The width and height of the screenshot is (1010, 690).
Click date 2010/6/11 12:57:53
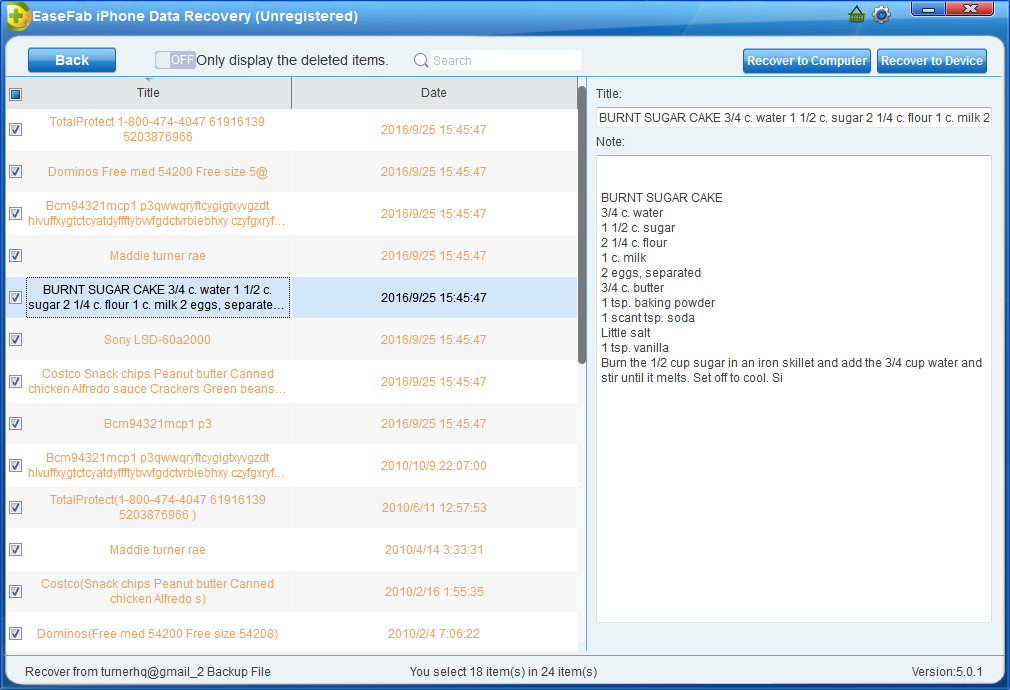click(434, 508)
